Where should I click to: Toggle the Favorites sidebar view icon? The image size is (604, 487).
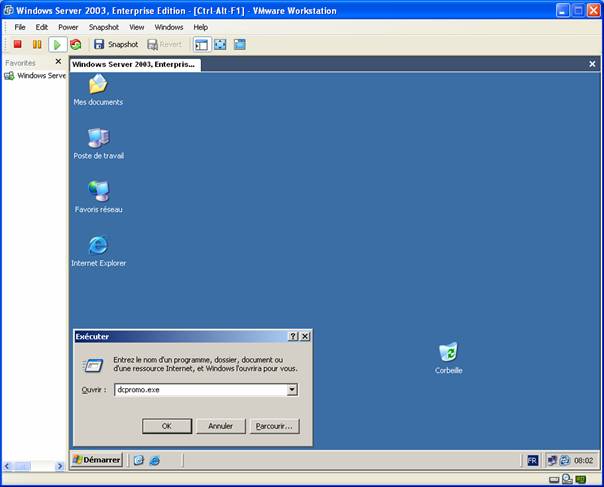[x=201, y=44]
